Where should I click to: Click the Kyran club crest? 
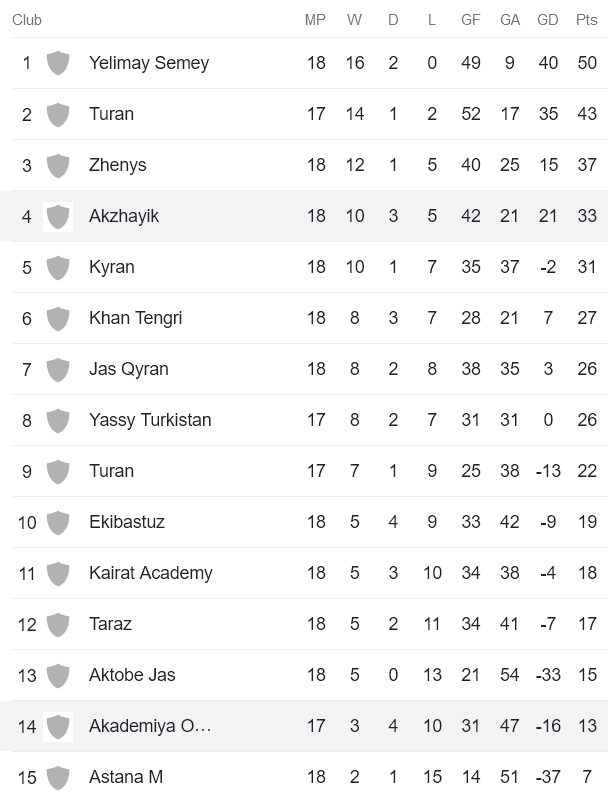coord(57,267)
